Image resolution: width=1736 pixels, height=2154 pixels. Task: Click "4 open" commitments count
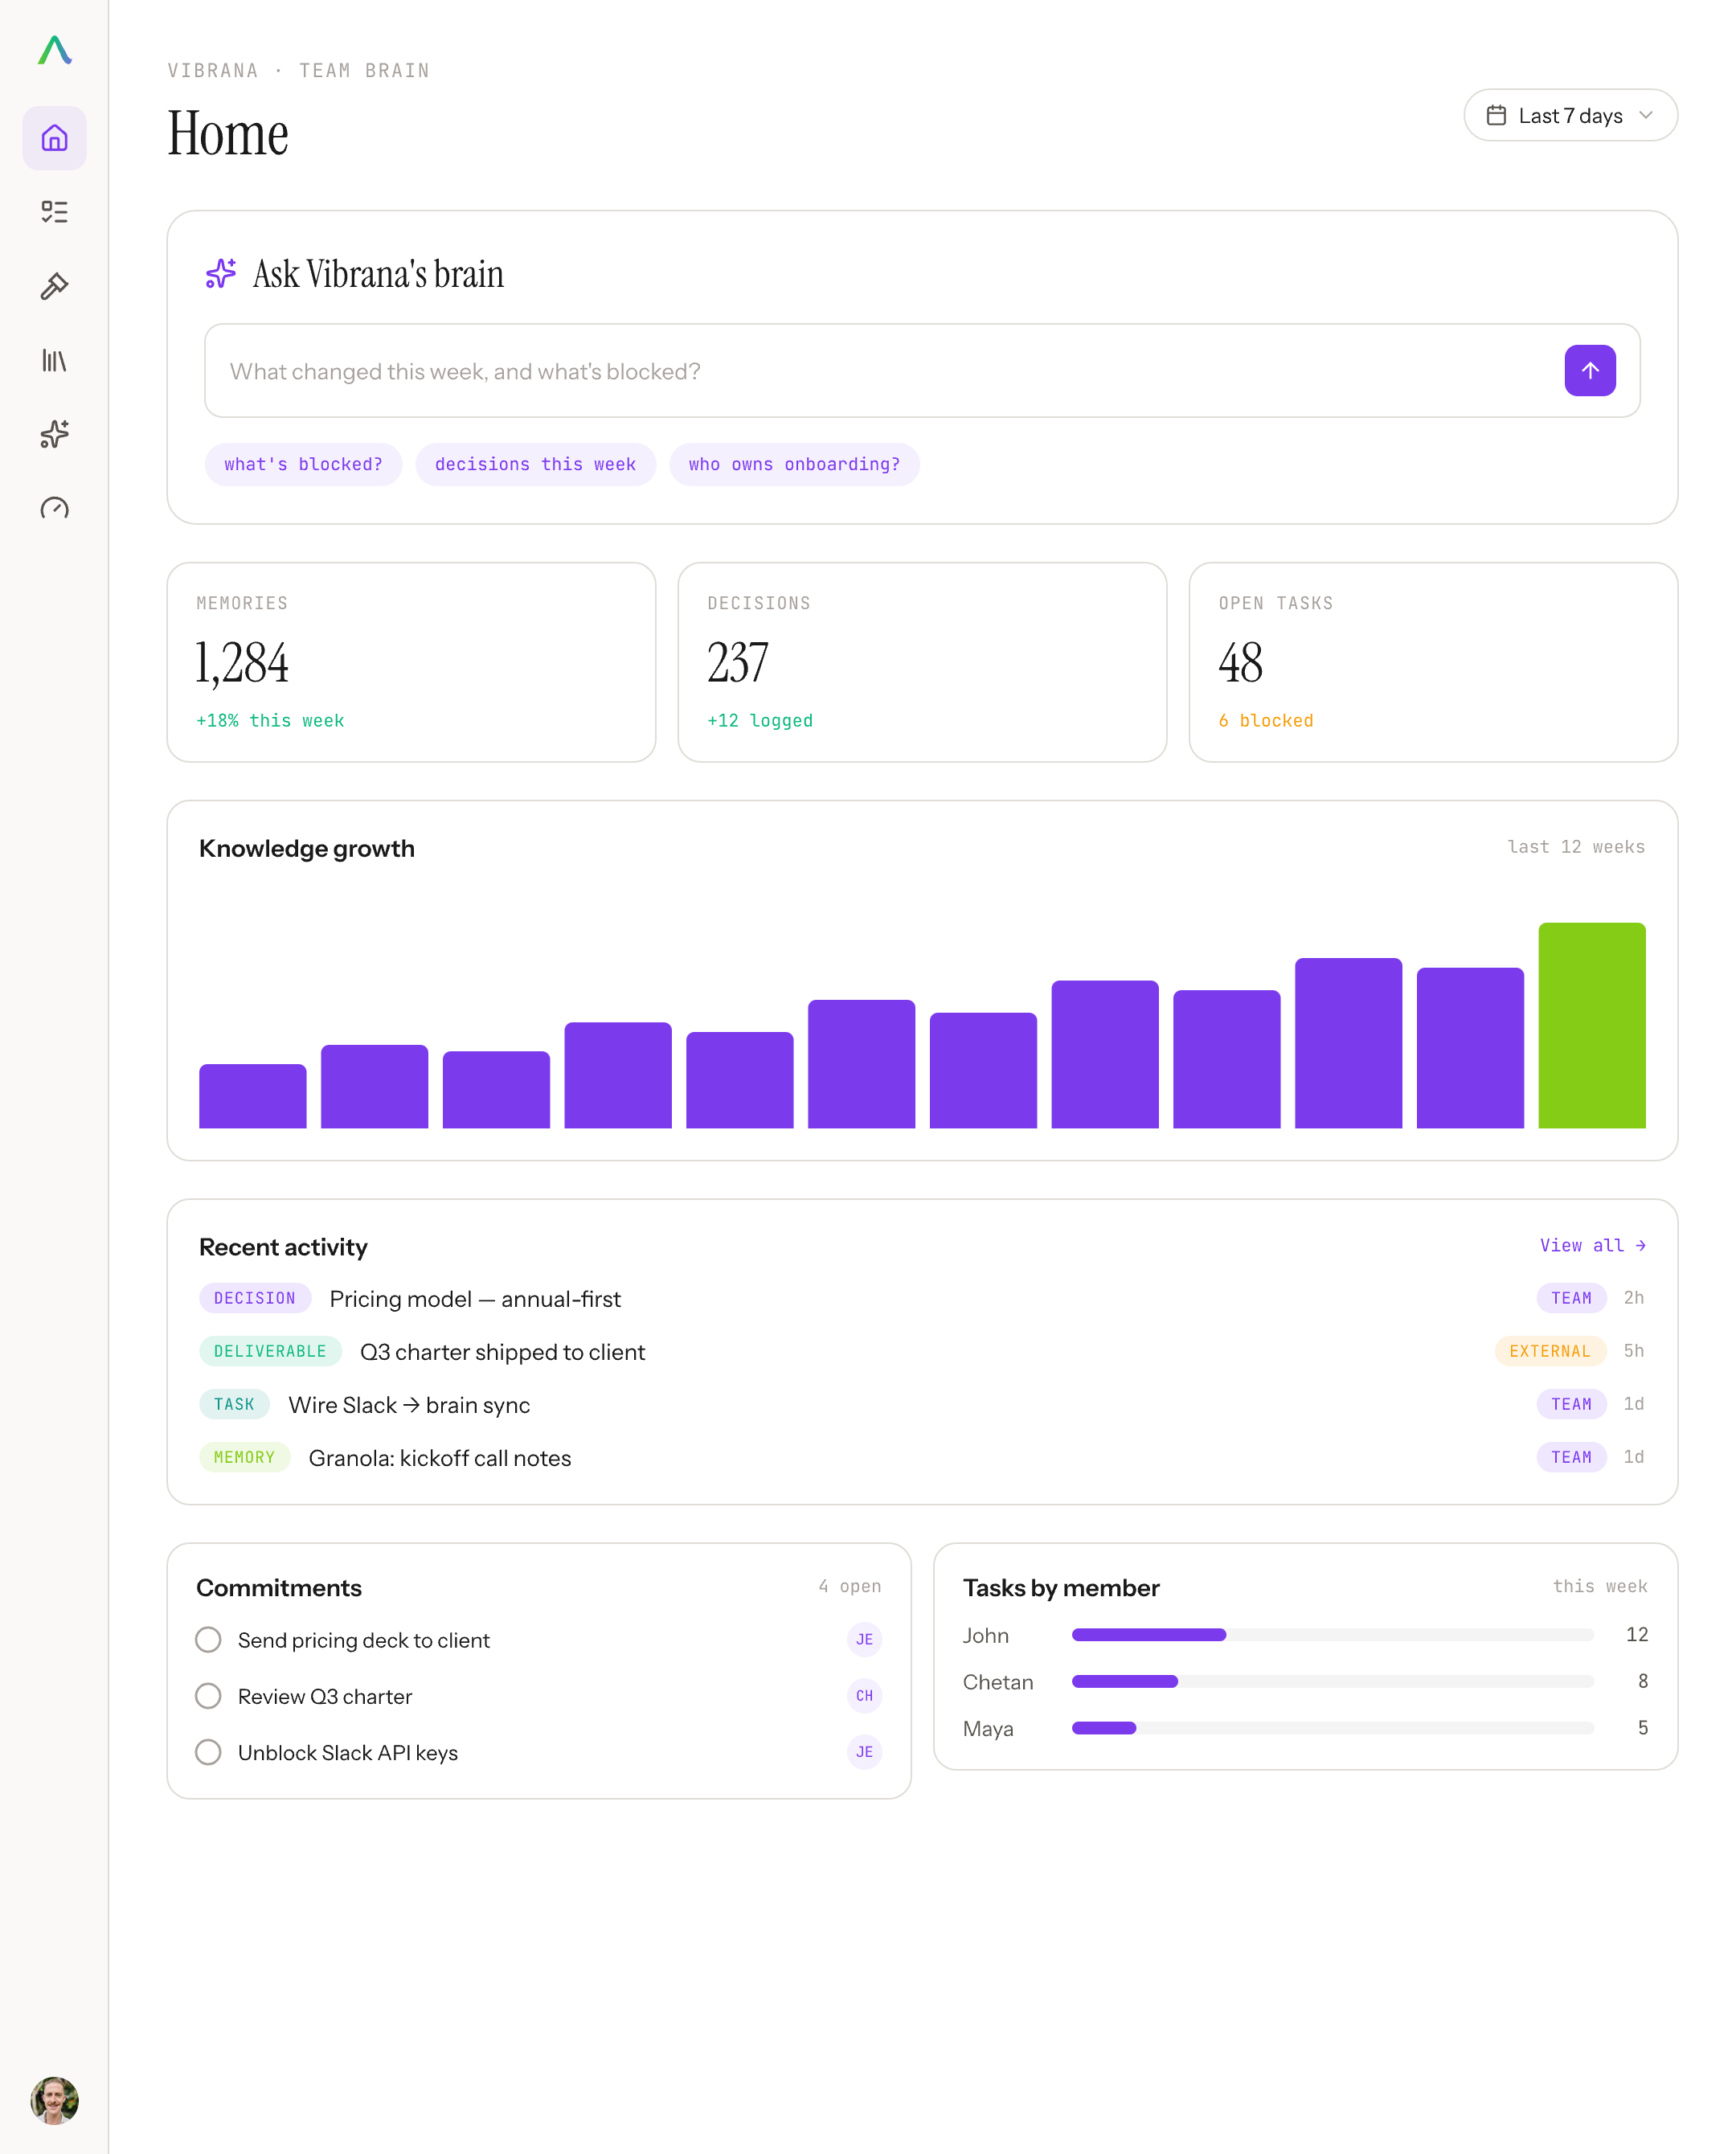849,1586
